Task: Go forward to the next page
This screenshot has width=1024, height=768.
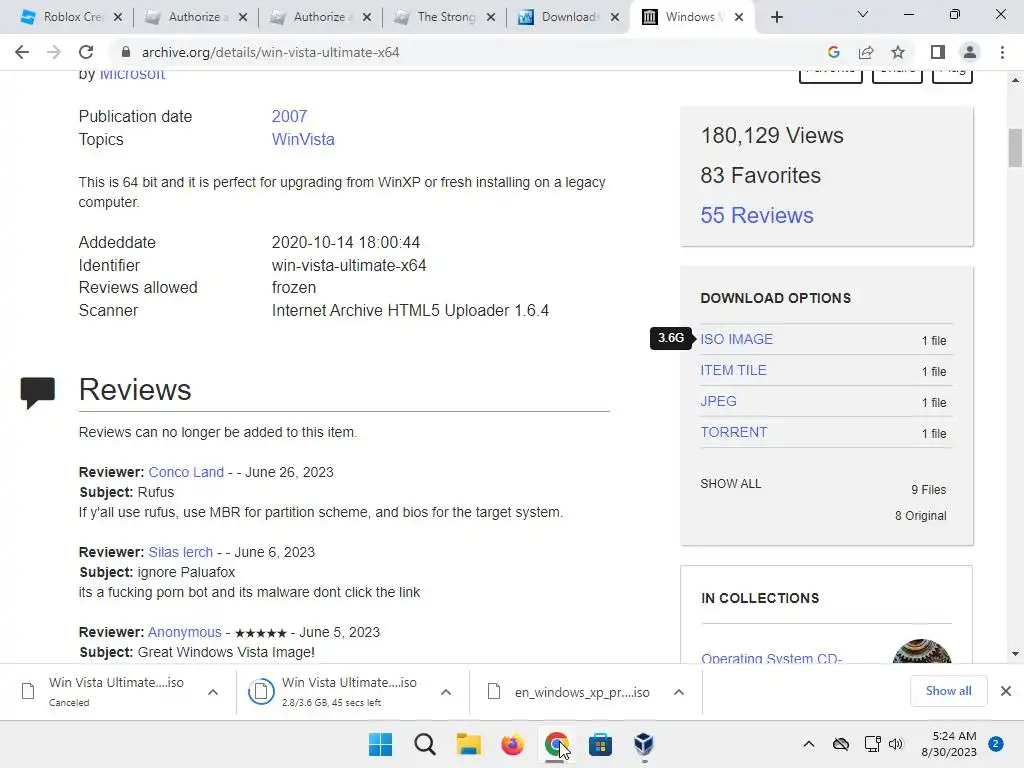Action: click(x=54, y=52)
